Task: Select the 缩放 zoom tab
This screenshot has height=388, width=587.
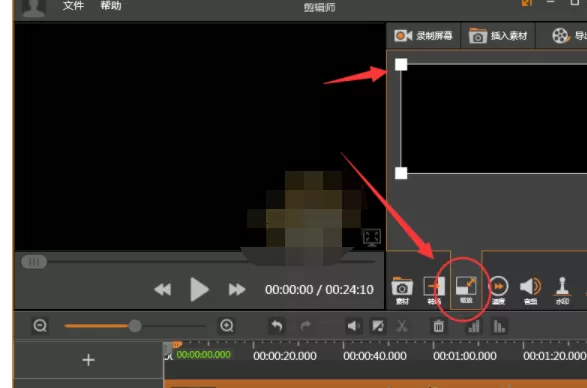Action: coord(466,290)
